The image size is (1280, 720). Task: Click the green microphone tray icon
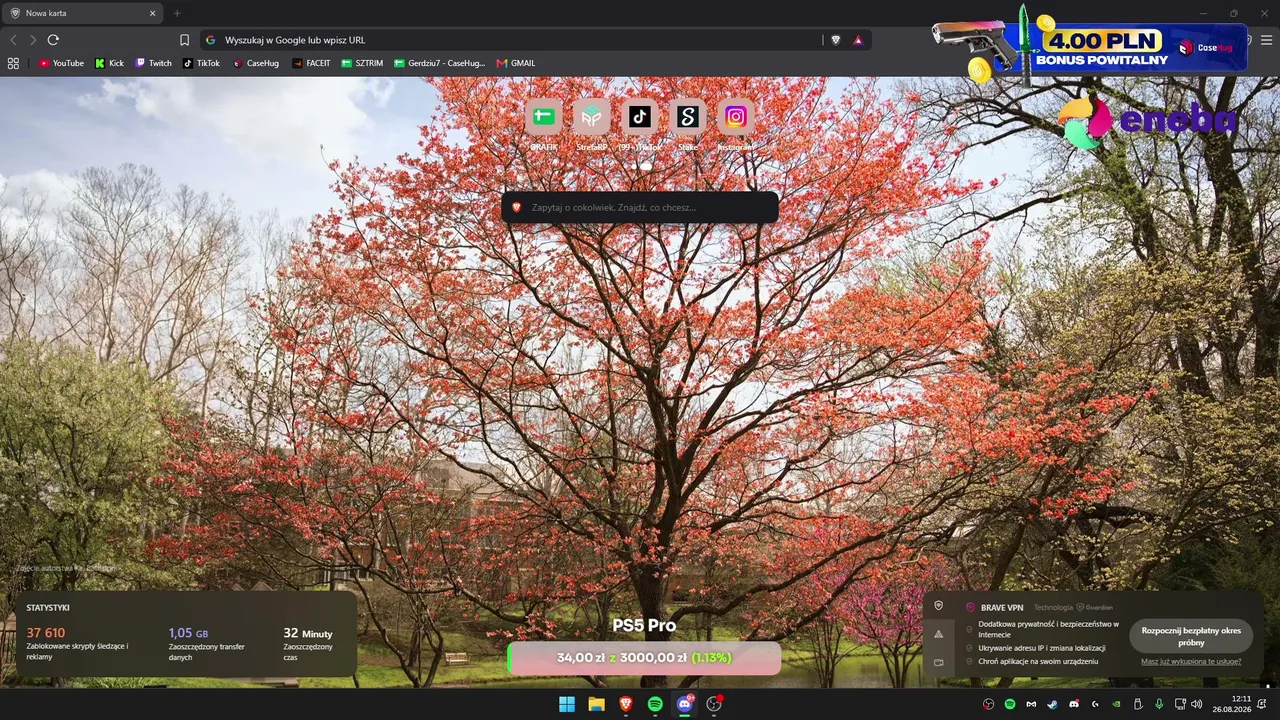pos(1159,704)
